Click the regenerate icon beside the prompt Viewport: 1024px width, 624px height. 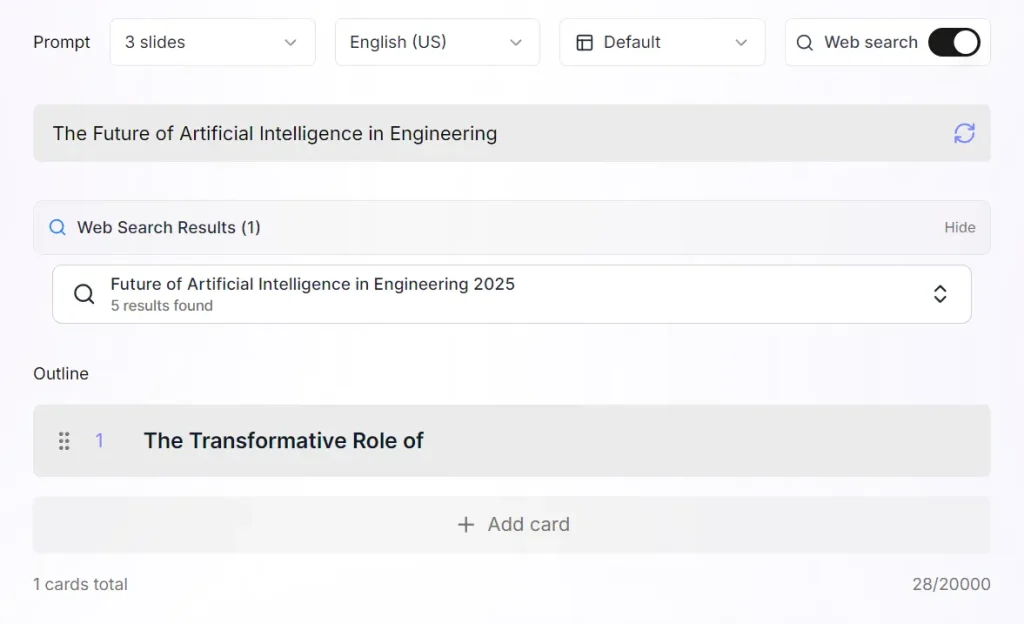(x=963, y=132)
